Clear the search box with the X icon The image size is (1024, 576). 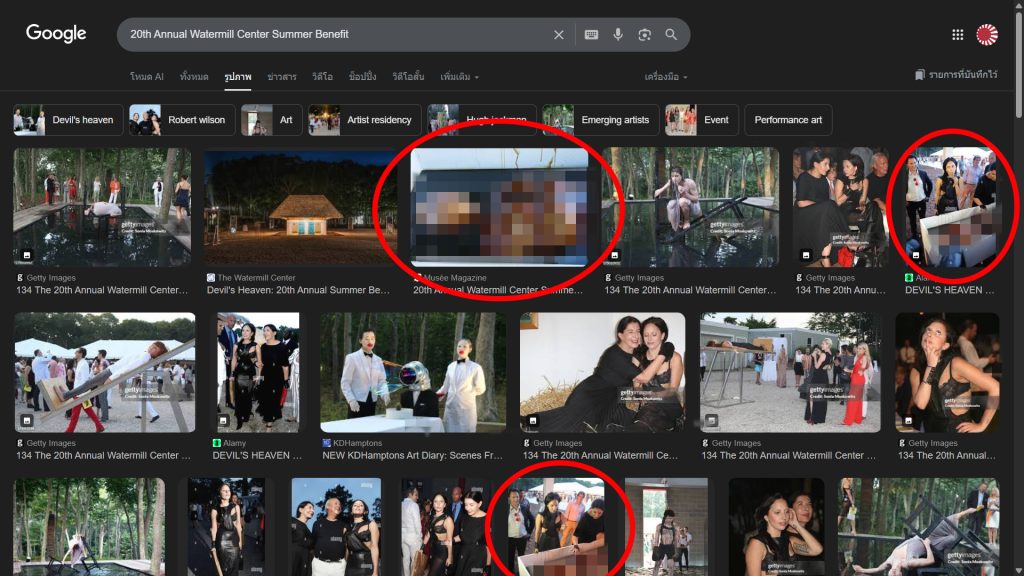[x=559, y=35]
